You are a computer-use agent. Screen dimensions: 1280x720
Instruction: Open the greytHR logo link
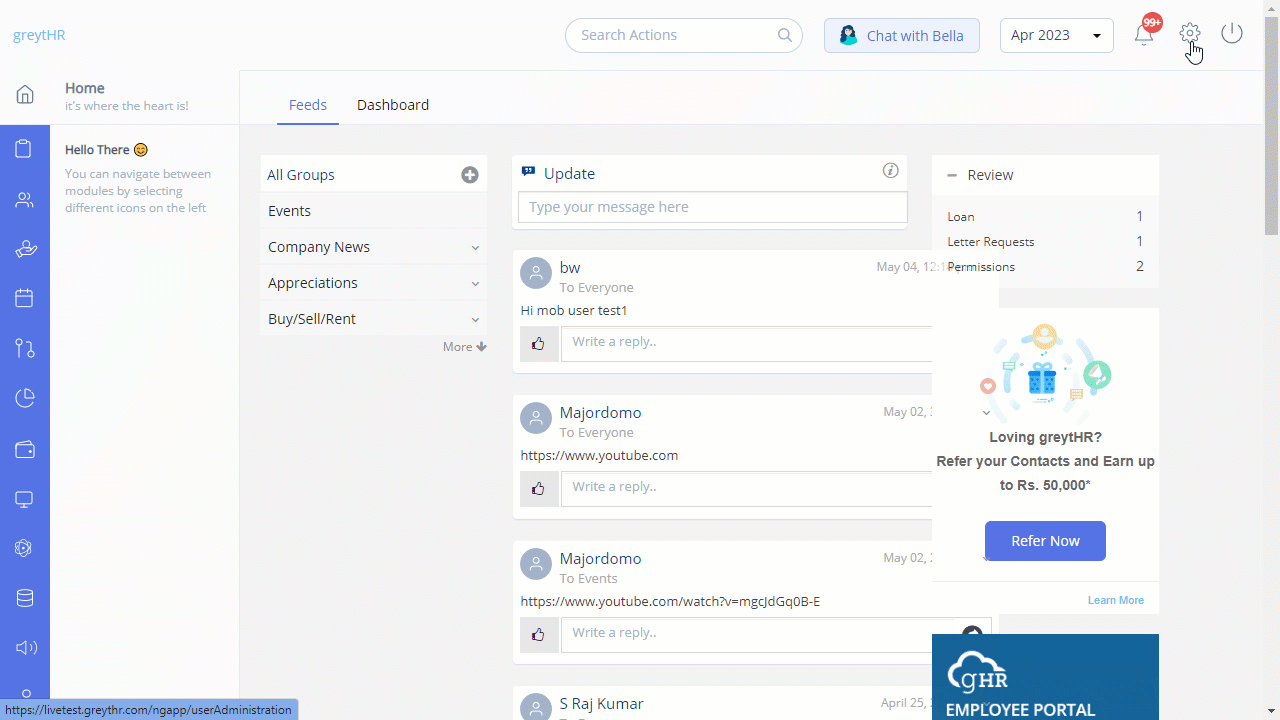[39, 35]
